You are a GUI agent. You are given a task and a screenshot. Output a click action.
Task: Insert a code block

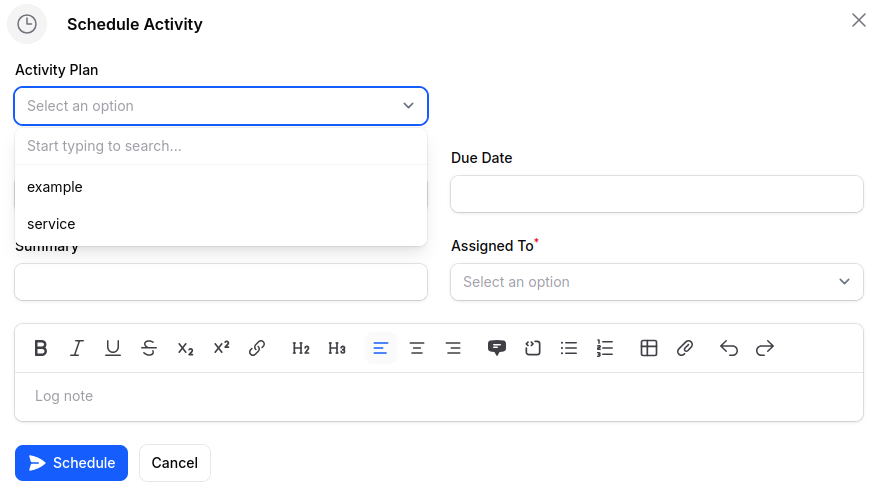pyautogui.click(x=533, y=348)
